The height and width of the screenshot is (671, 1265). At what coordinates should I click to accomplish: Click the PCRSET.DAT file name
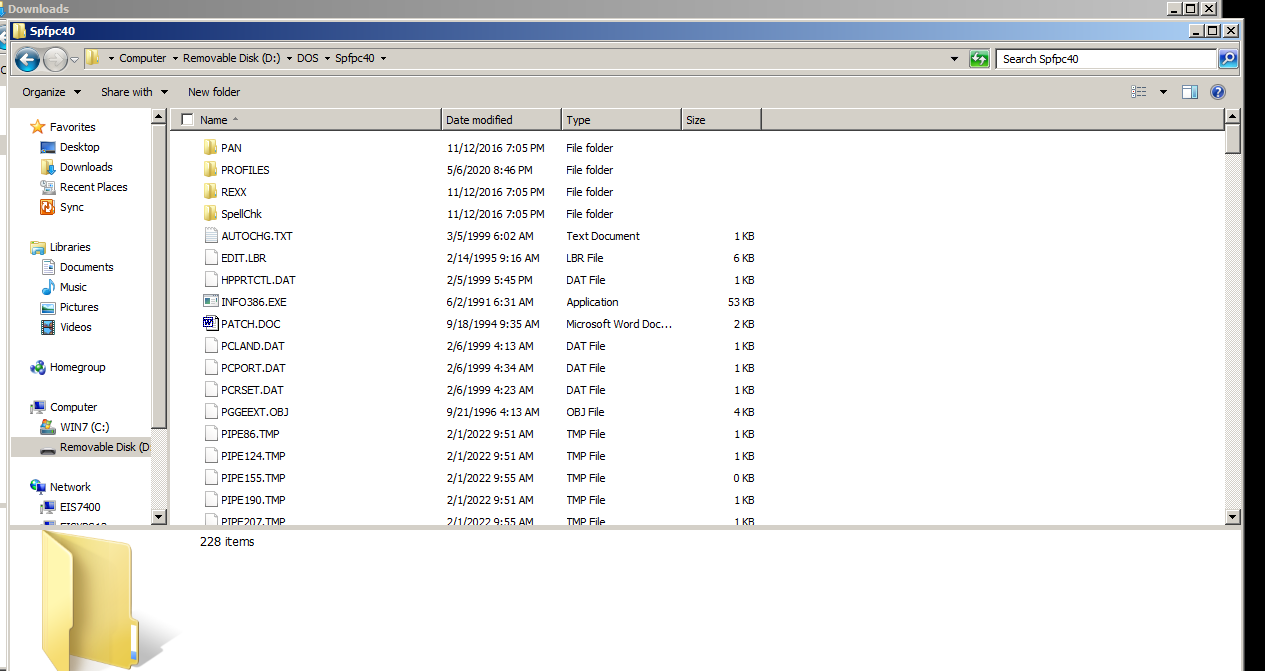(x=252, y=390)
